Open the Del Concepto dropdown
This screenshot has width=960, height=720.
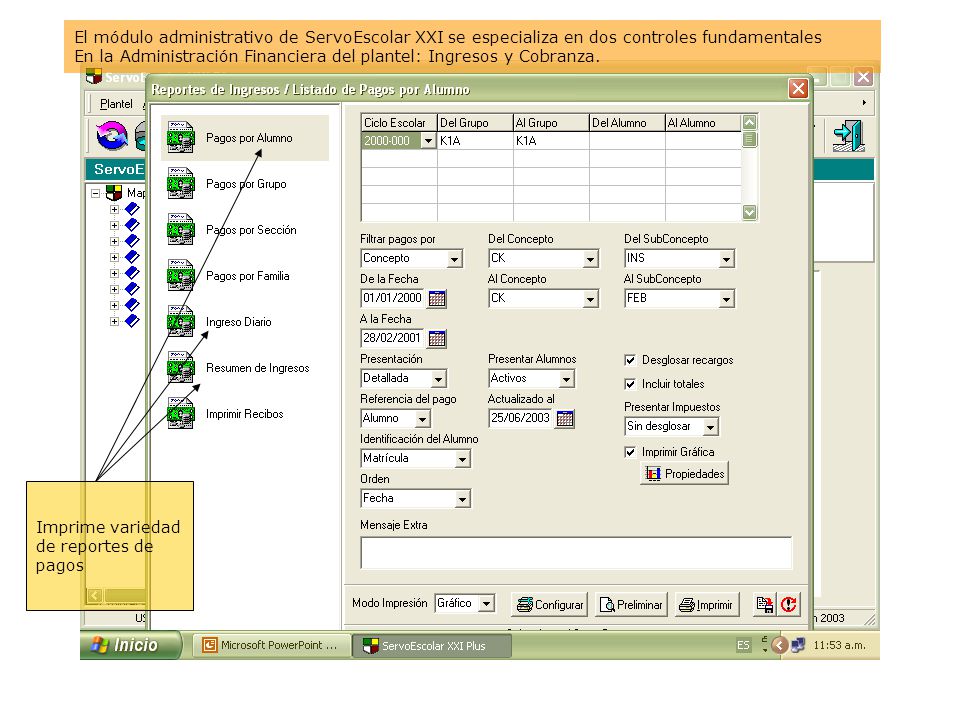click(x=590, y=259)
